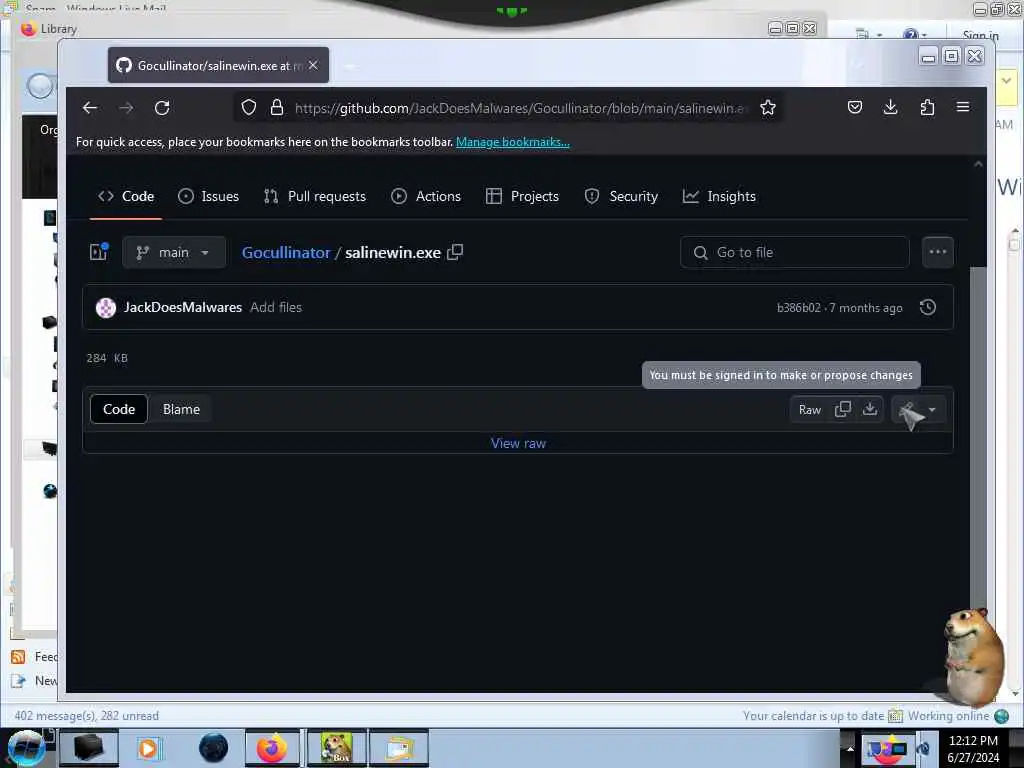Viewport: 1024px width, 768px height.
Task: Open the media player taskbar icon
Action: [x=148, y=748]
